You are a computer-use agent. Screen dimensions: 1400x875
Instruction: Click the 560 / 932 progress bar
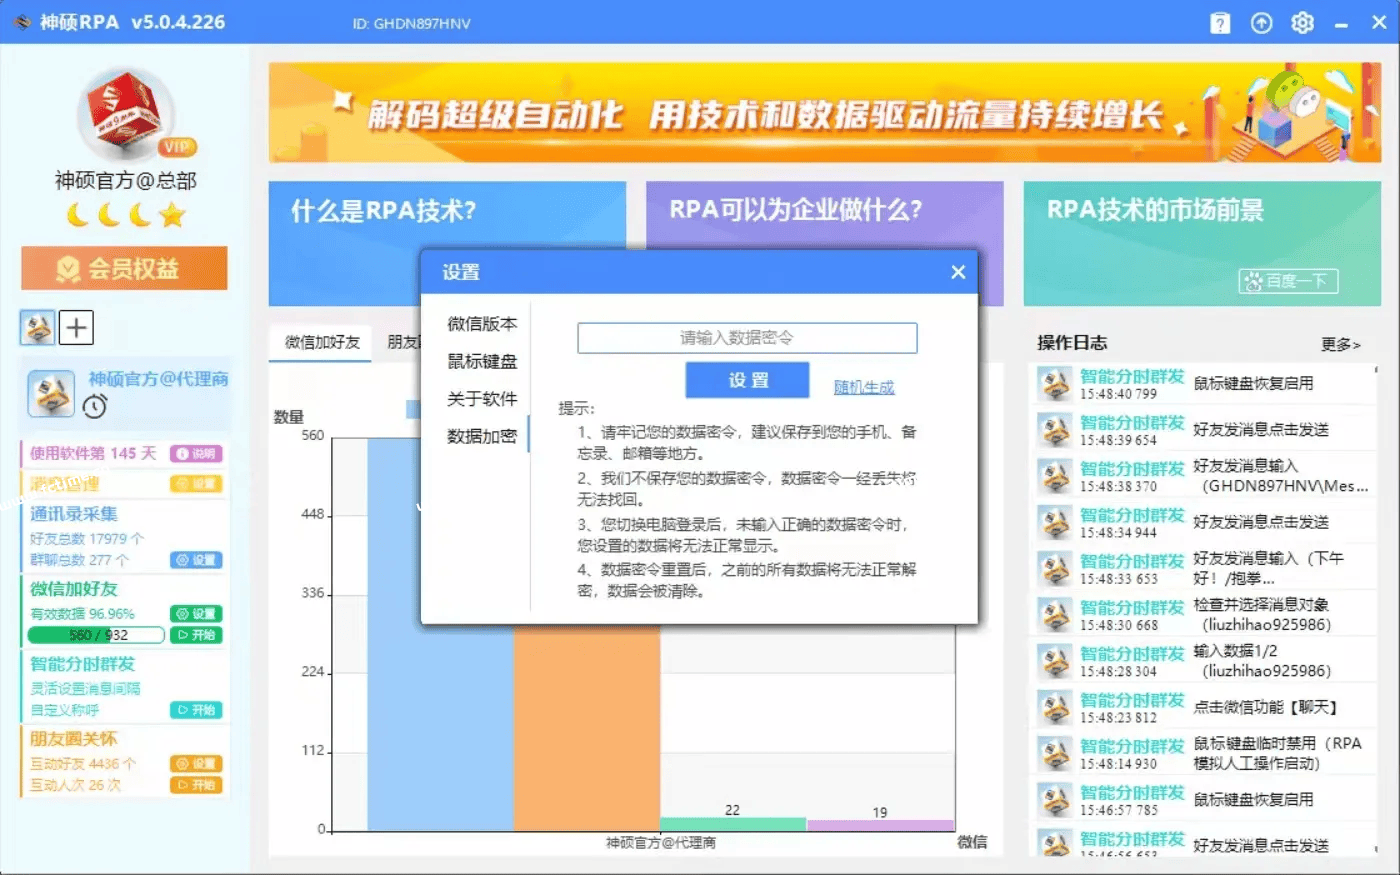click(96, 635)
